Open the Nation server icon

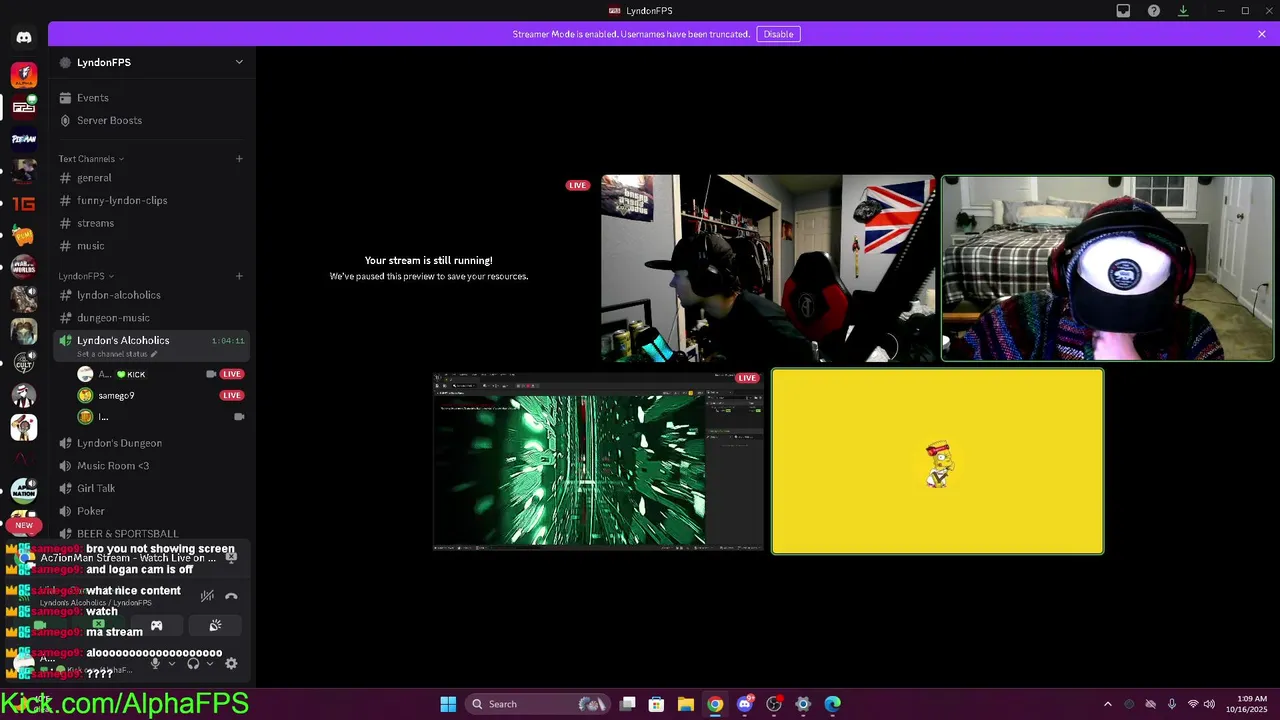click(24, 491)
